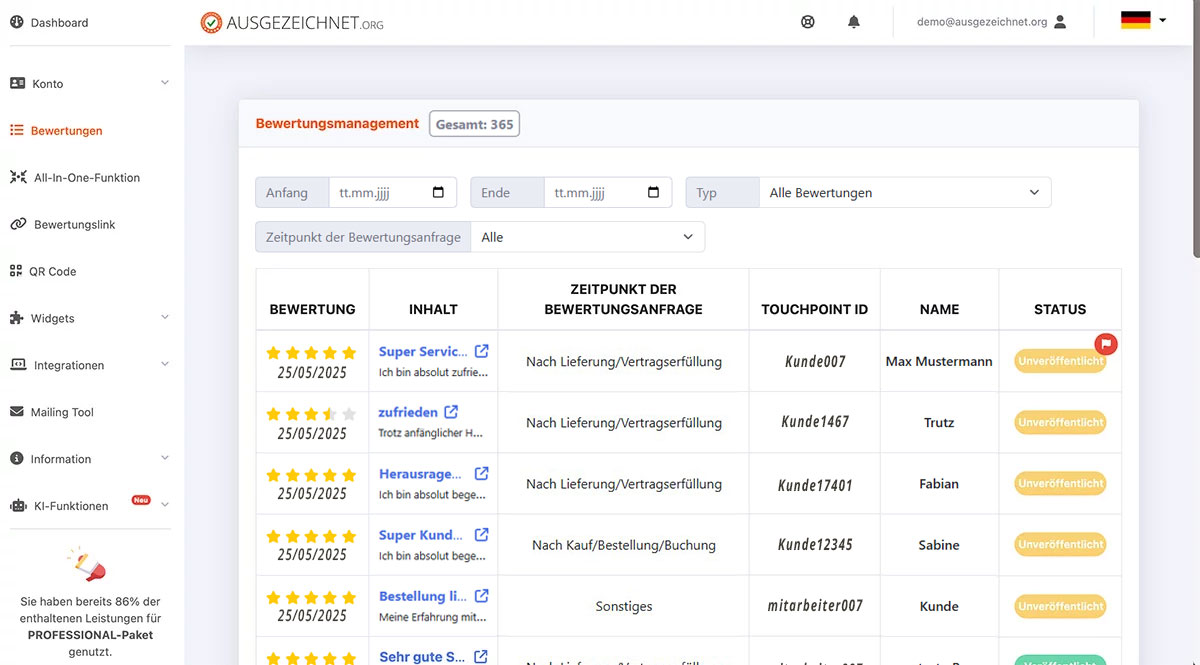The image size is (1200, 665).
Task: Open the Typ dropdown 'Alle Bewertungen'
Action: (904, 193)
